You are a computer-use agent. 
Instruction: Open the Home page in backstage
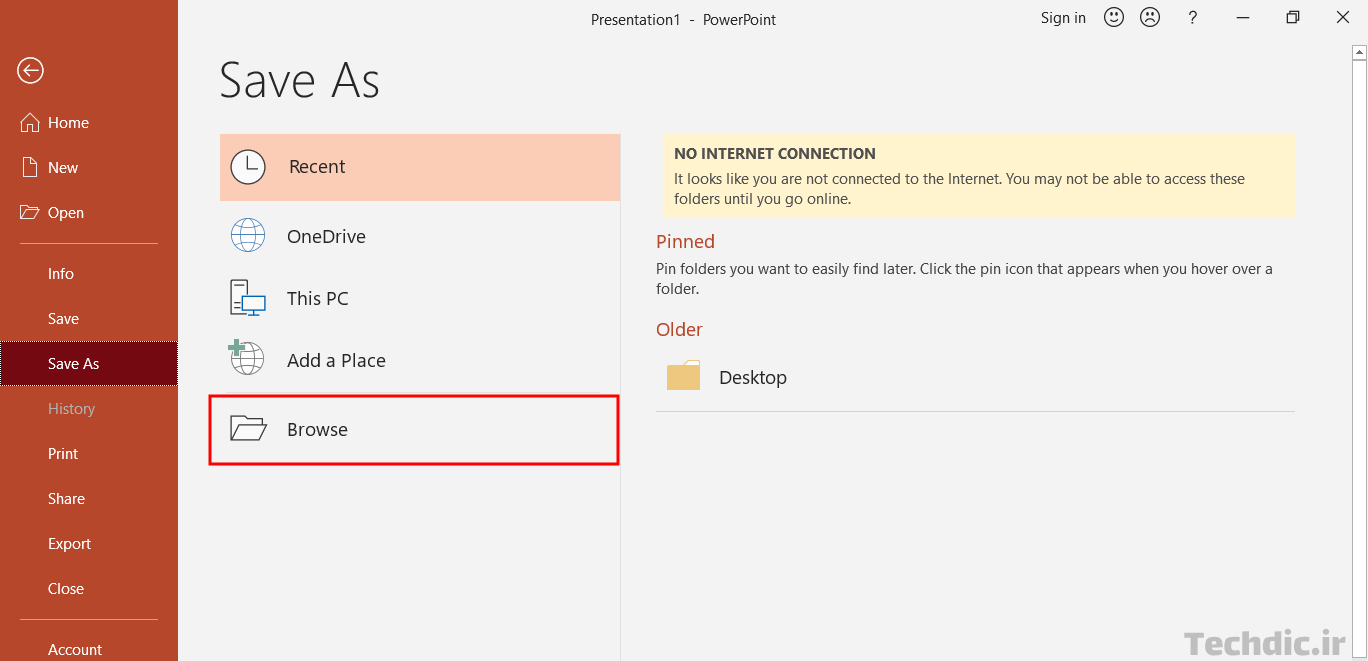coord(89,123)
